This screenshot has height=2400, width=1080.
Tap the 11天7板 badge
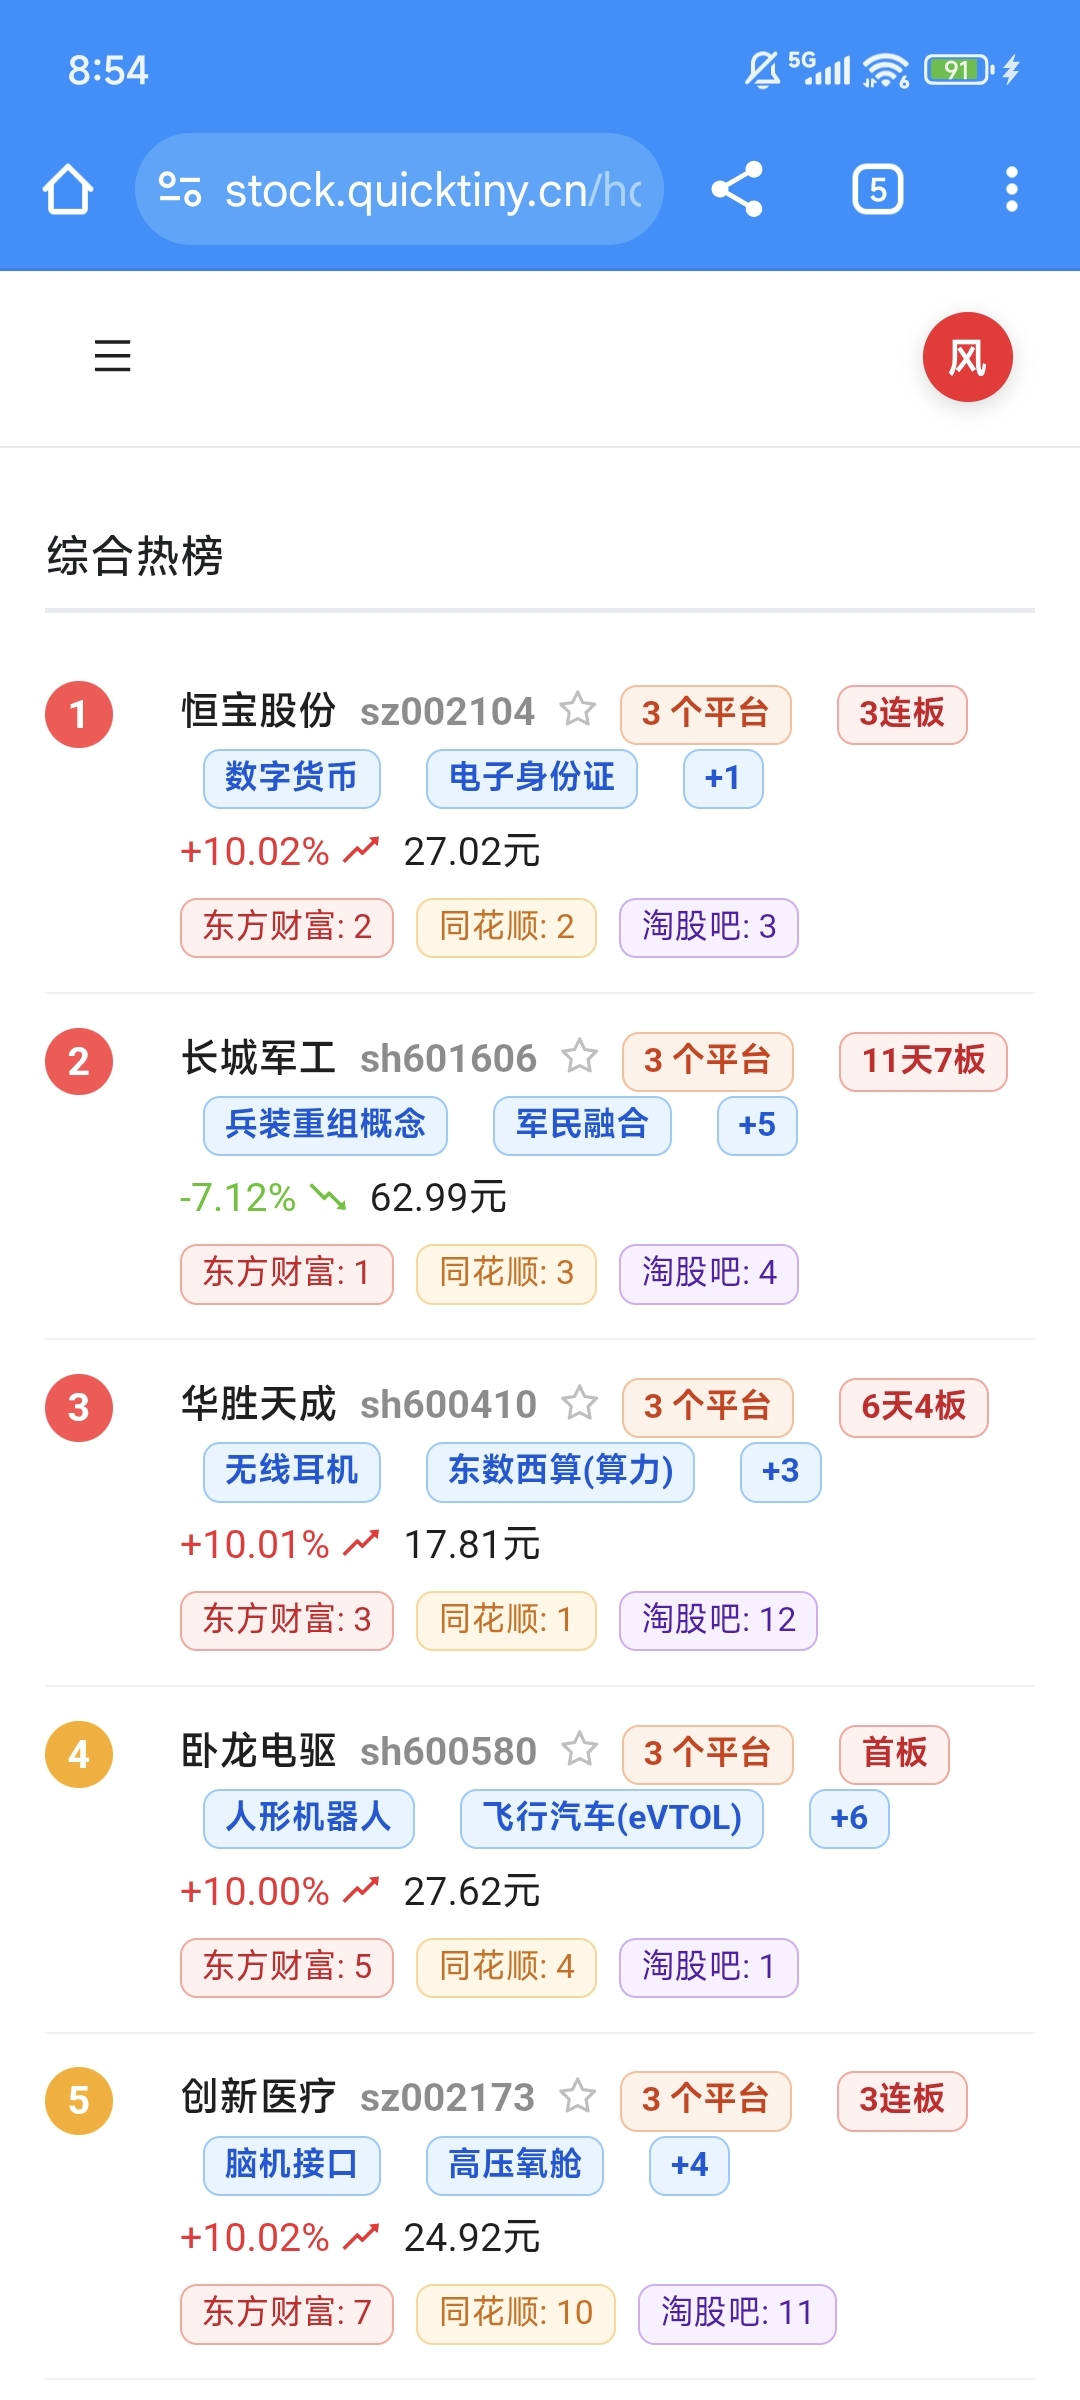923,1060
